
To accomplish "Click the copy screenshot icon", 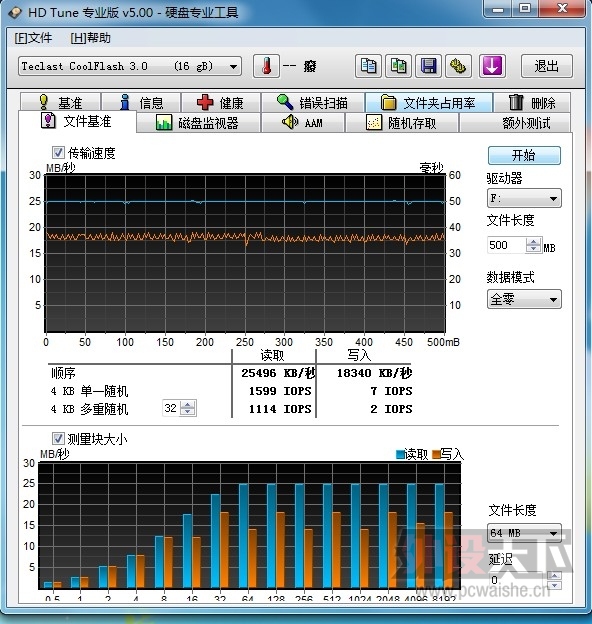I will [398, 66].
